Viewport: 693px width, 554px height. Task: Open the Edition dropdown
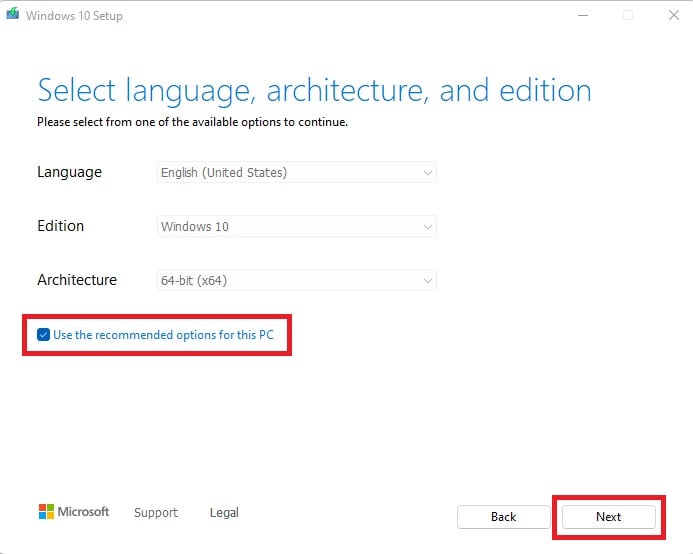click(296, 227)
